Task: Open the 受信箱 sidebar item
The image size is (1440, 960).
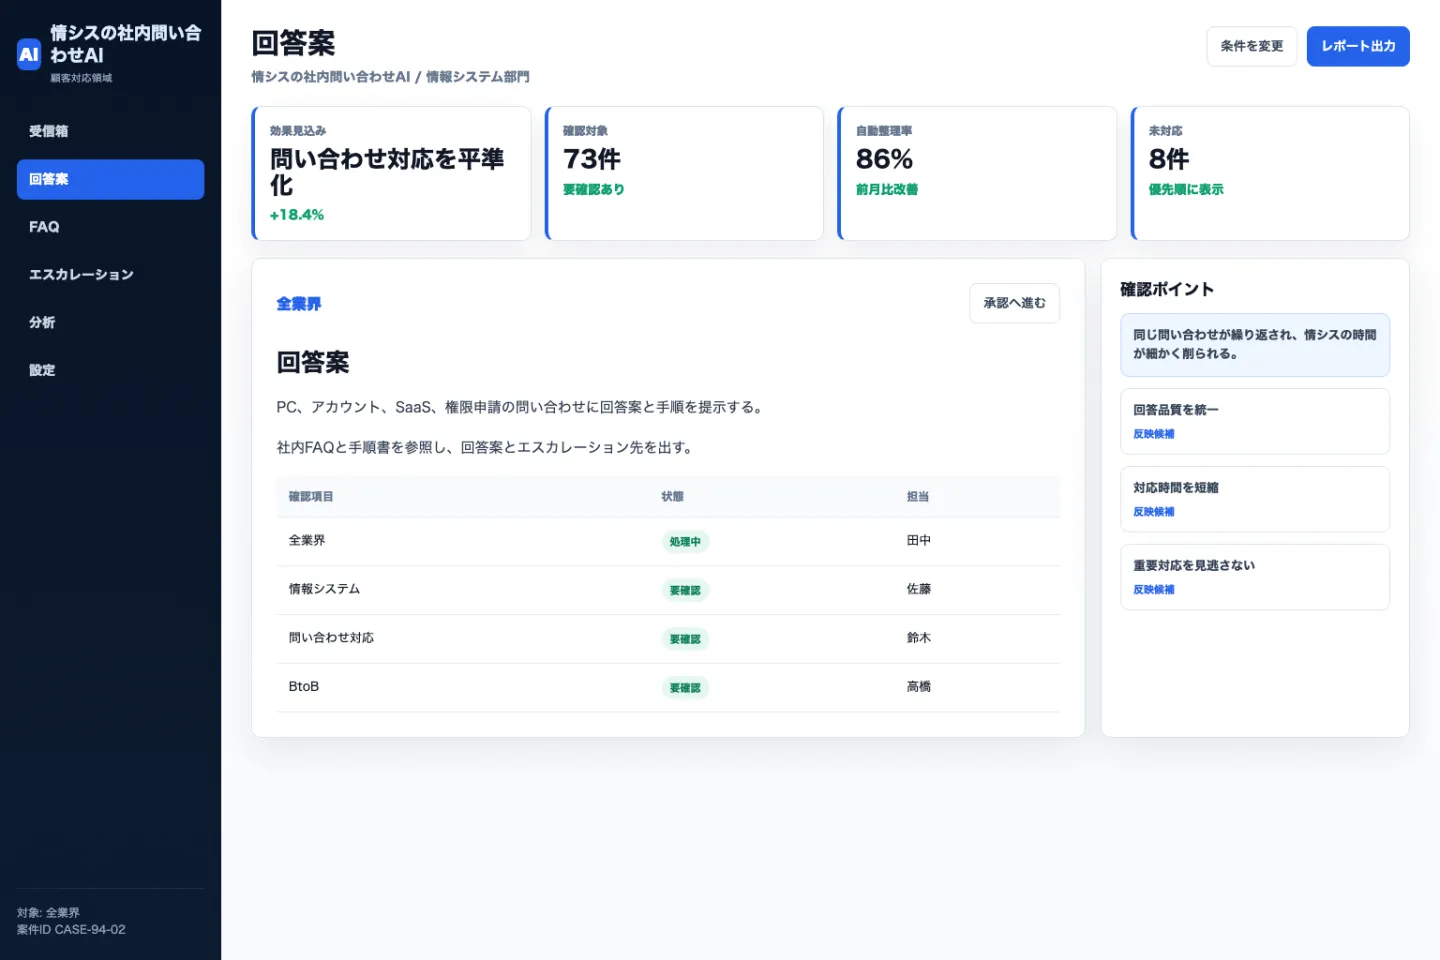Action: coord(110,131)
